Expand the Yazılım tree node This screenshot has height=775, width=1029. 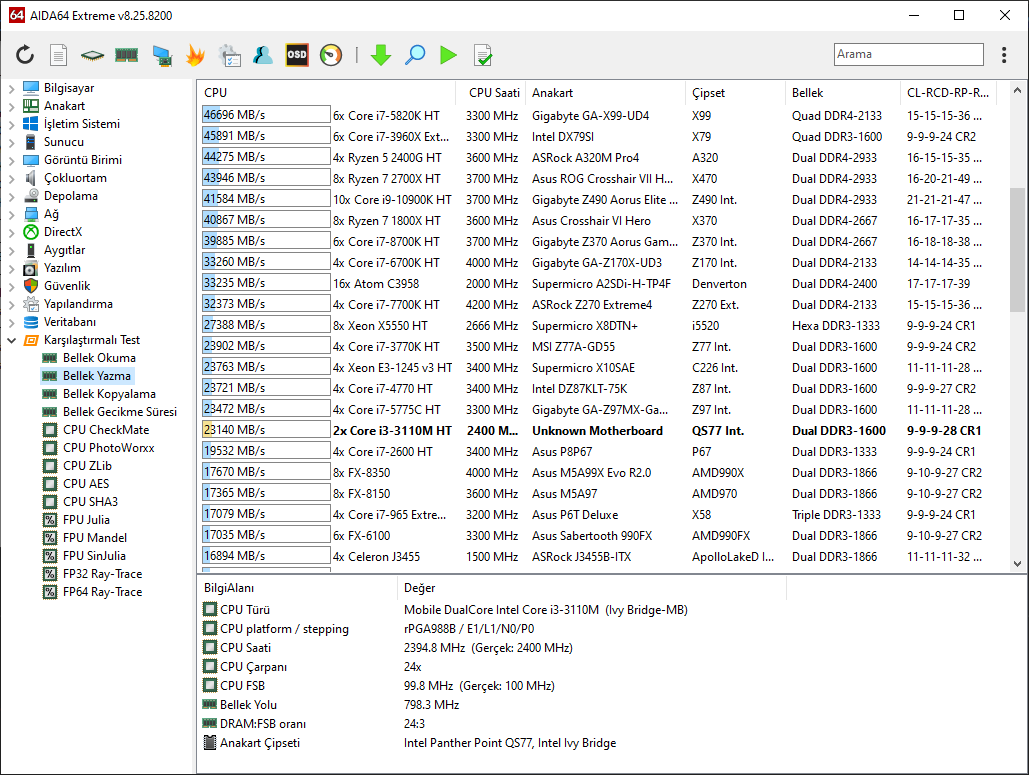click(x=11, y=268)
